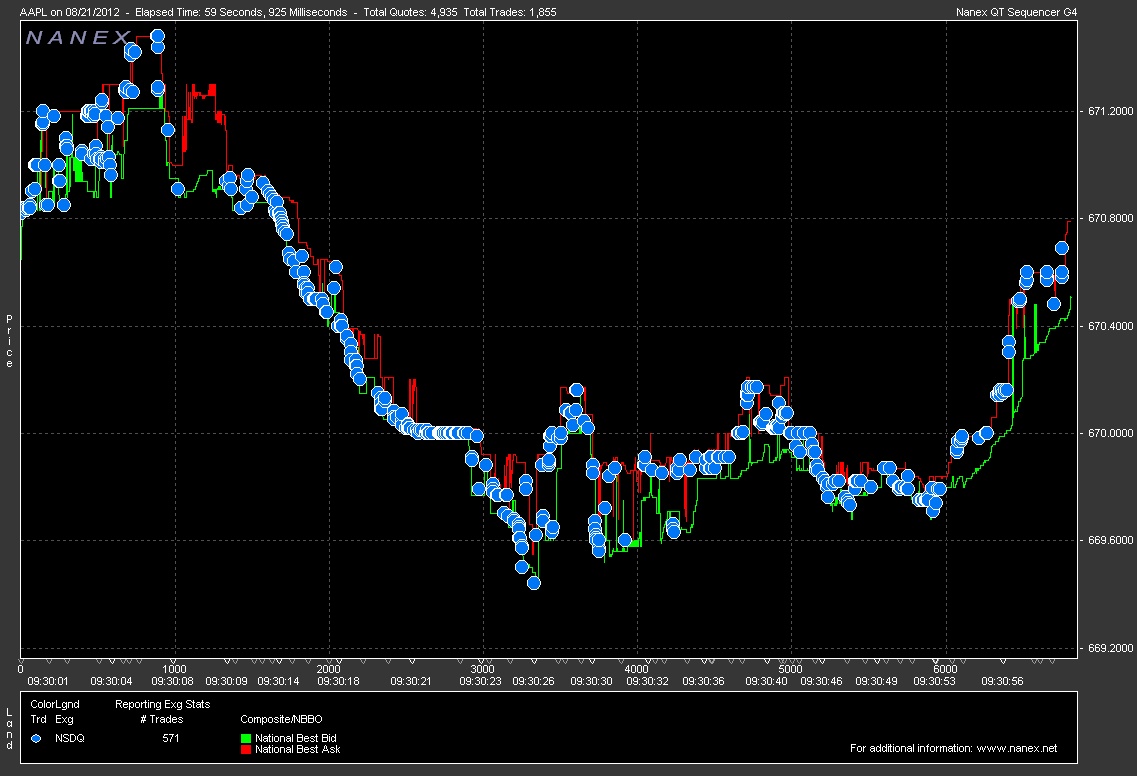Click the 09:30:09 time label

pos(226,681)
